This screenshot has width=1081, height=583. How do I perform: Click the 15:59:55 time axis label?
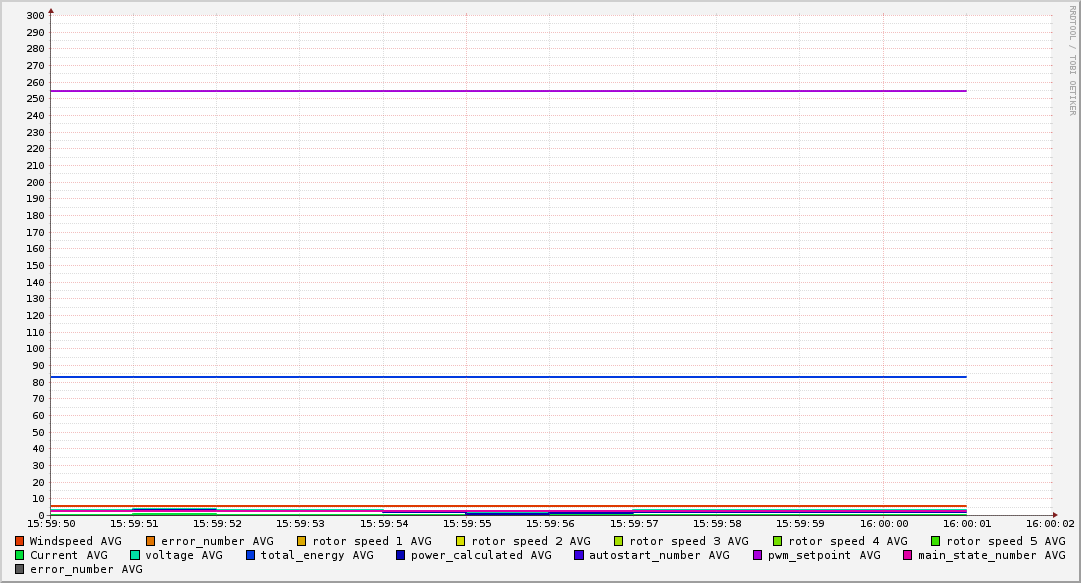tap(467, 523)
